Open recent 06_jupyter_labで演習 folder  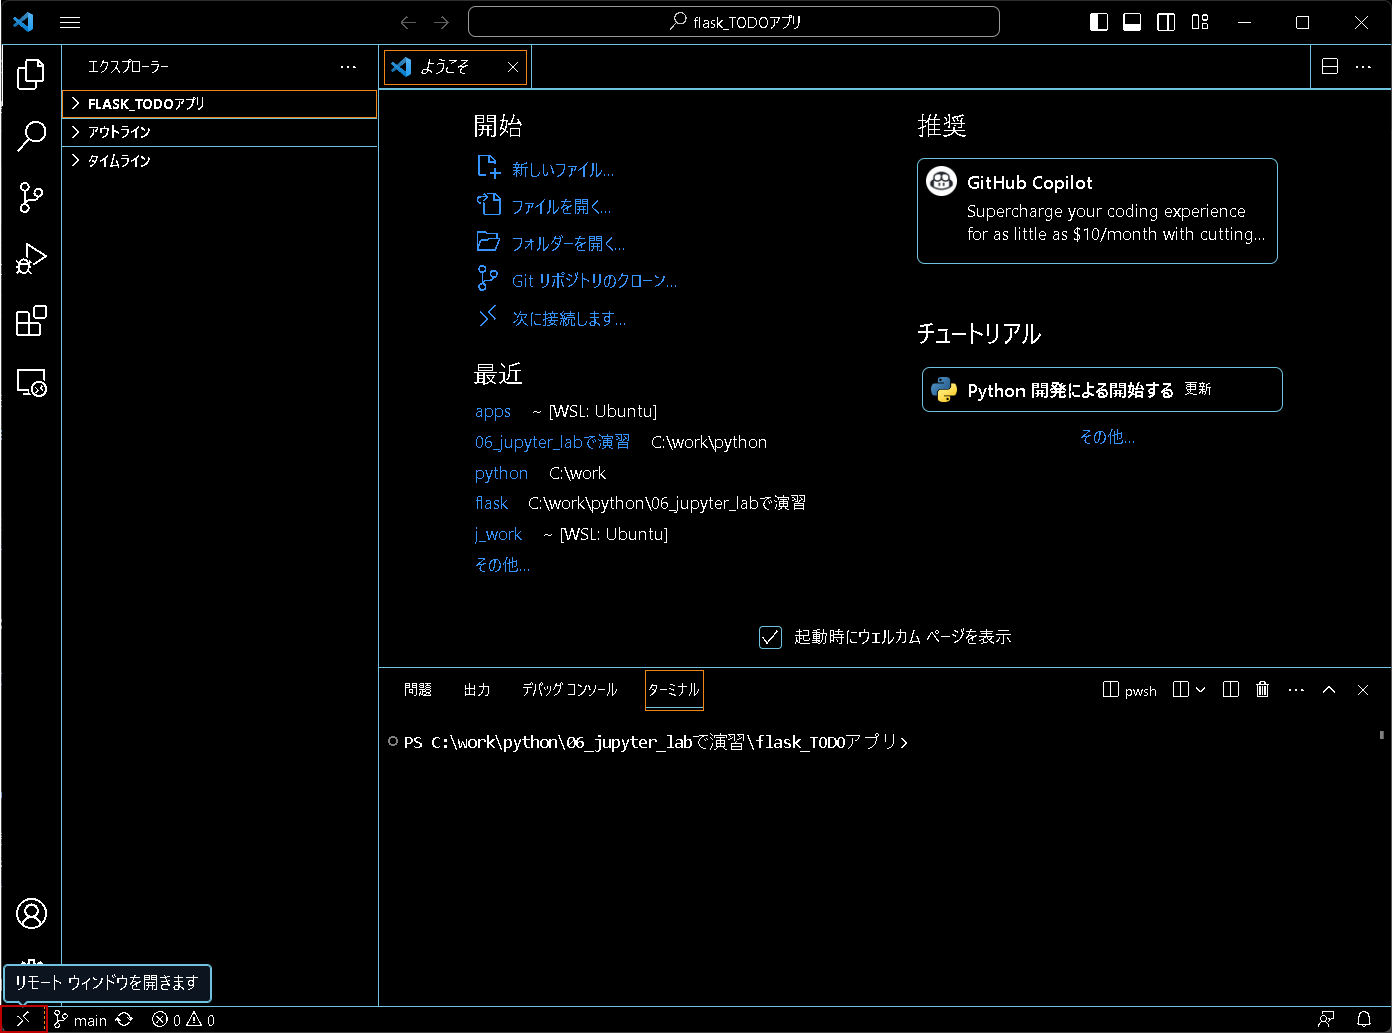tap(552, 442)
